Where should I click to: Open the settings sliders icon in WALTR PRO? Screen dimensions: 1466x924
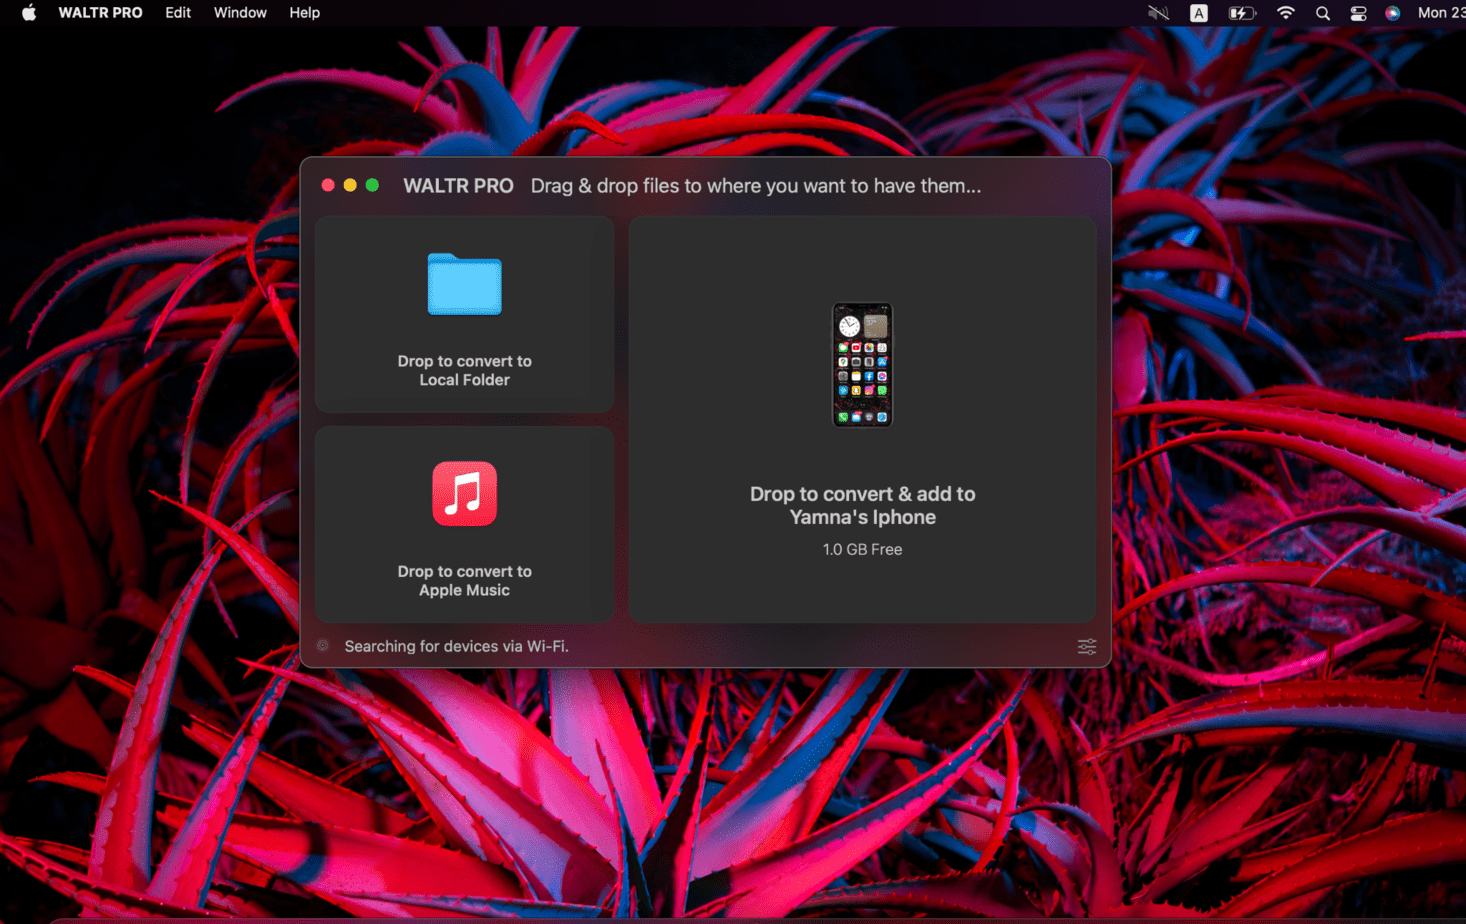coord(1087,647)
